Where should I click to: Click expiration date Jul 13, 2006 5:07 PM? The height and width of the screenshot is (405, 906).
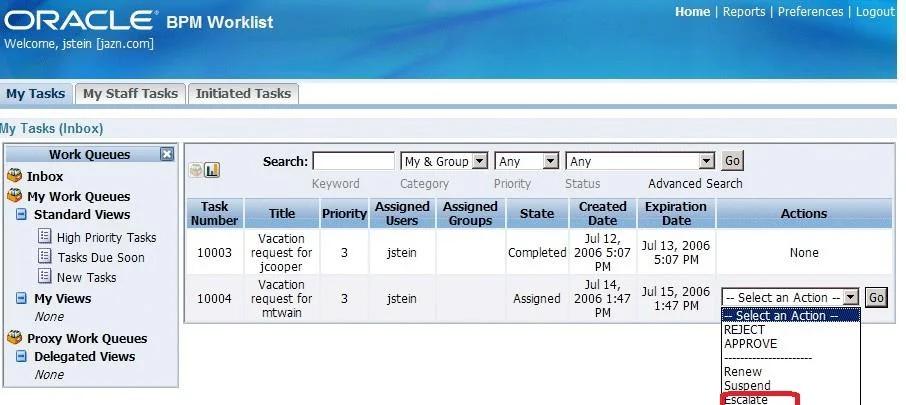[676, 252]
